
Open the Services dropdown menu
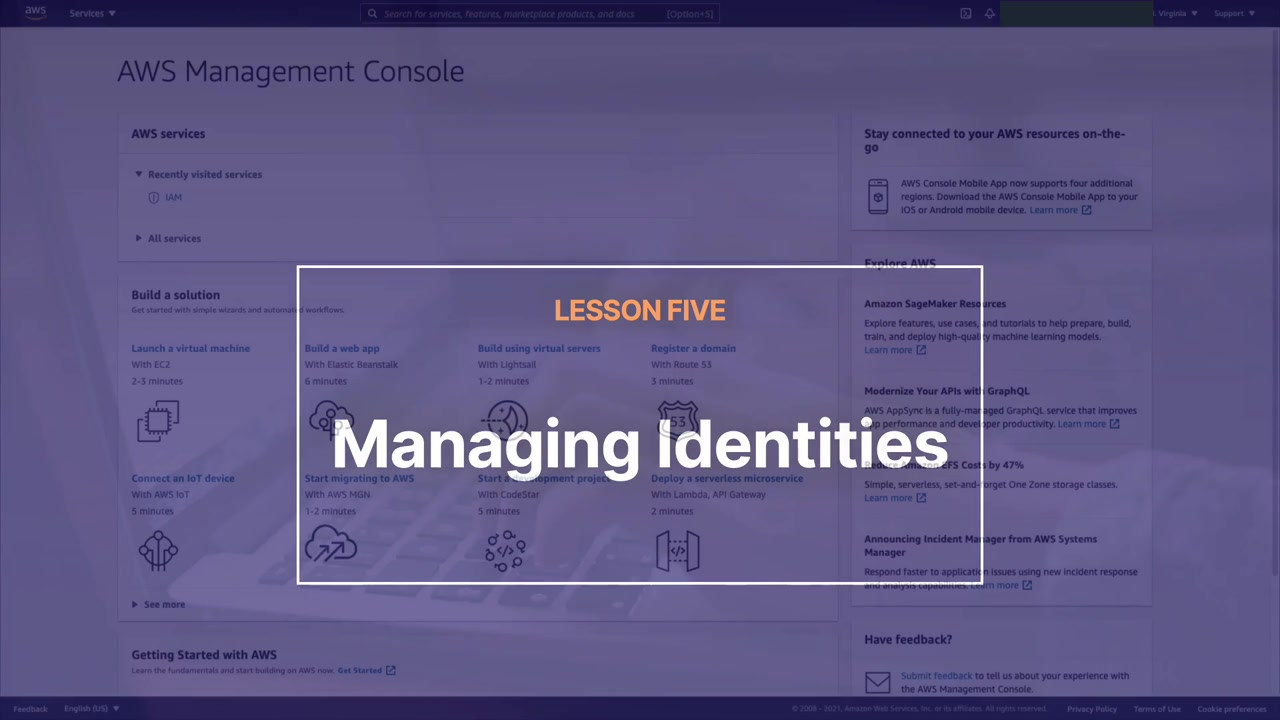92,13
